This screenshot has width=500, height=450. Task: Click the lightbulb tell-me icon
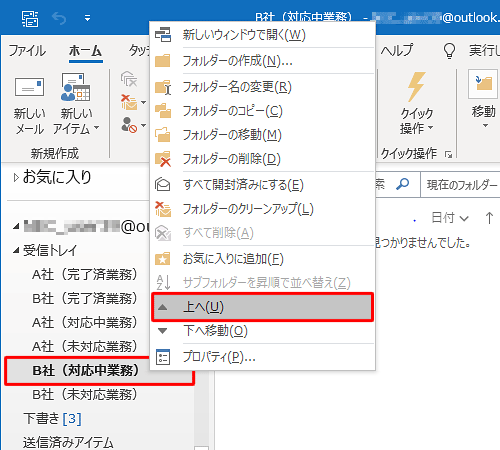(449, 51)
